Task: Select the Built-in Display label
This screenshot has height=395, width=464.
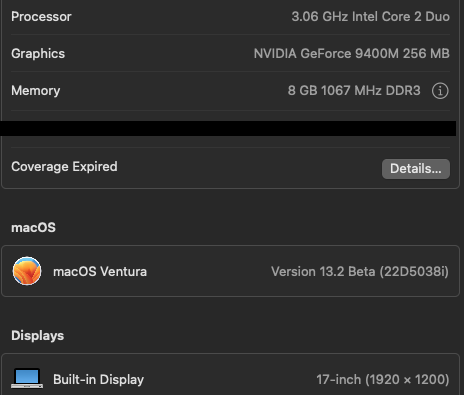Action: click(x=99, y=379)
